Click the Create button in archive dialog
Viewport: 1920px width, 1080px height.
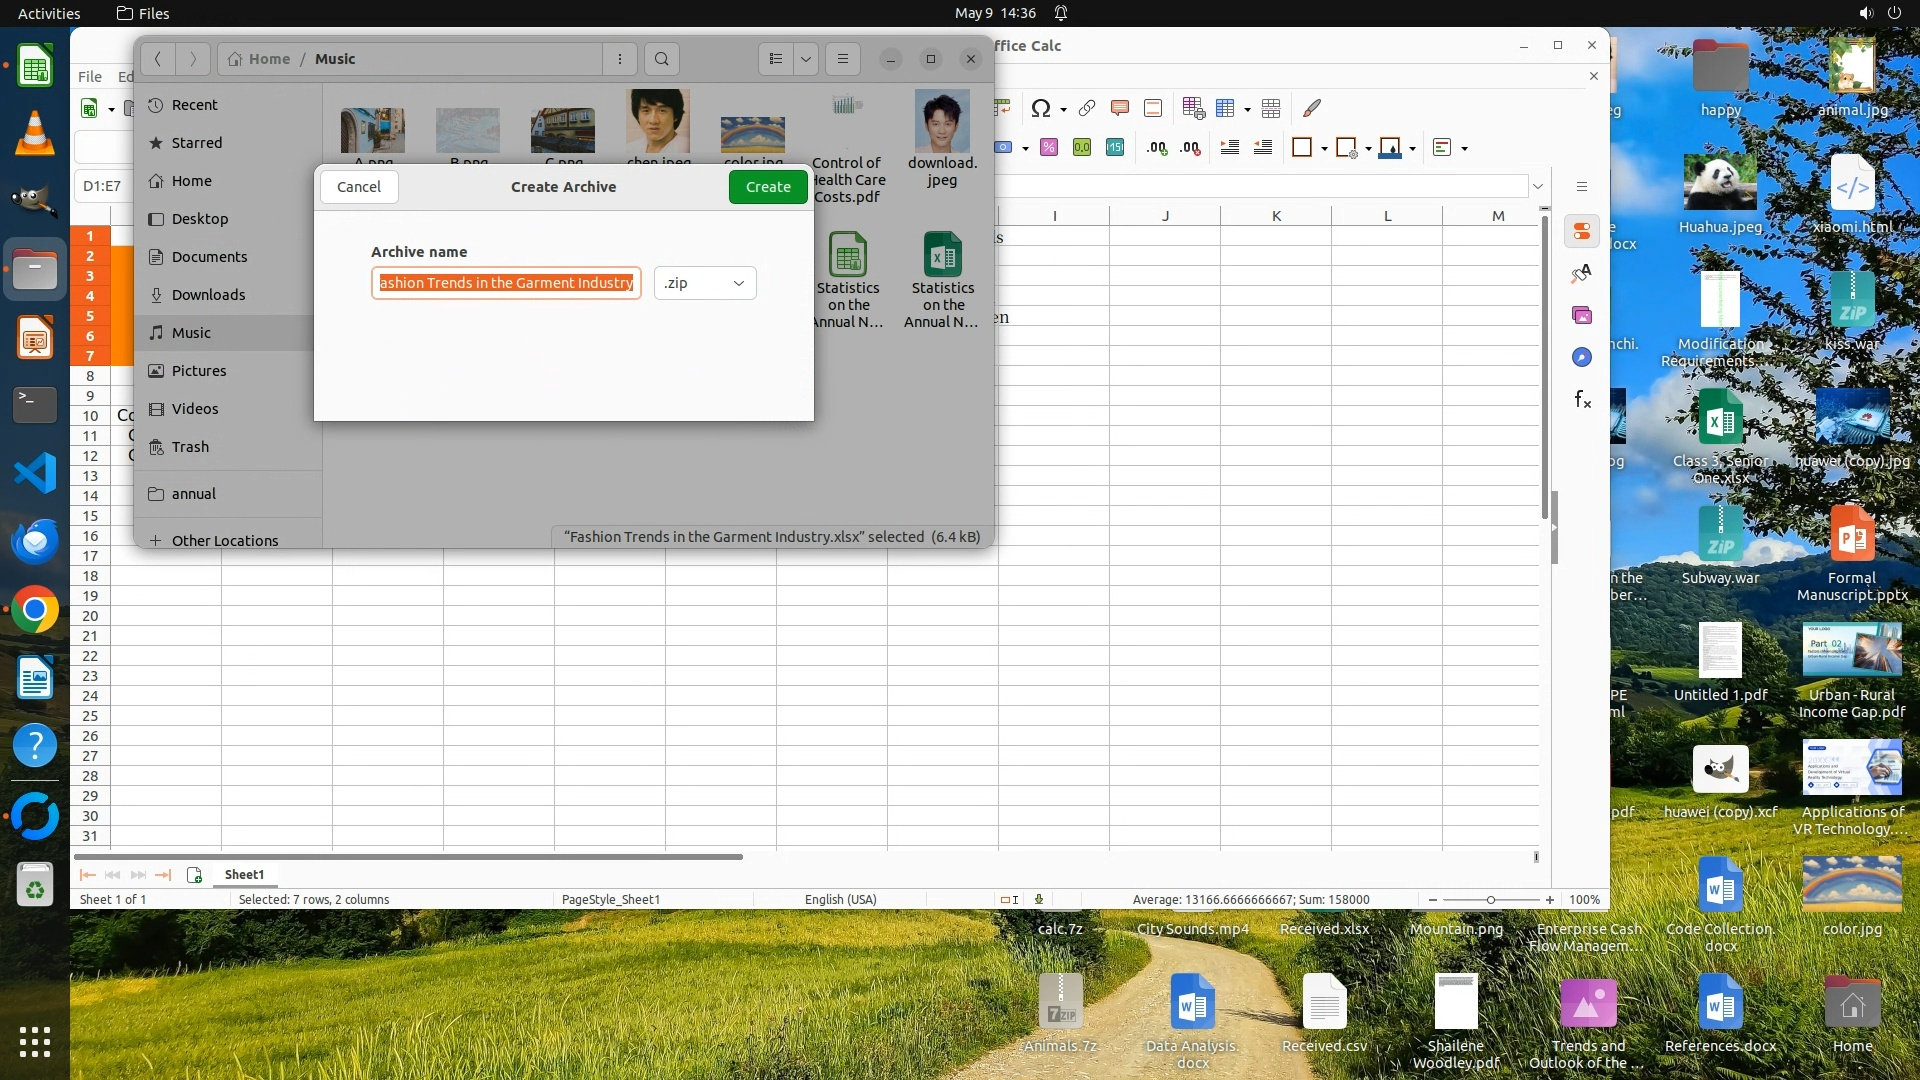[767, 187]
